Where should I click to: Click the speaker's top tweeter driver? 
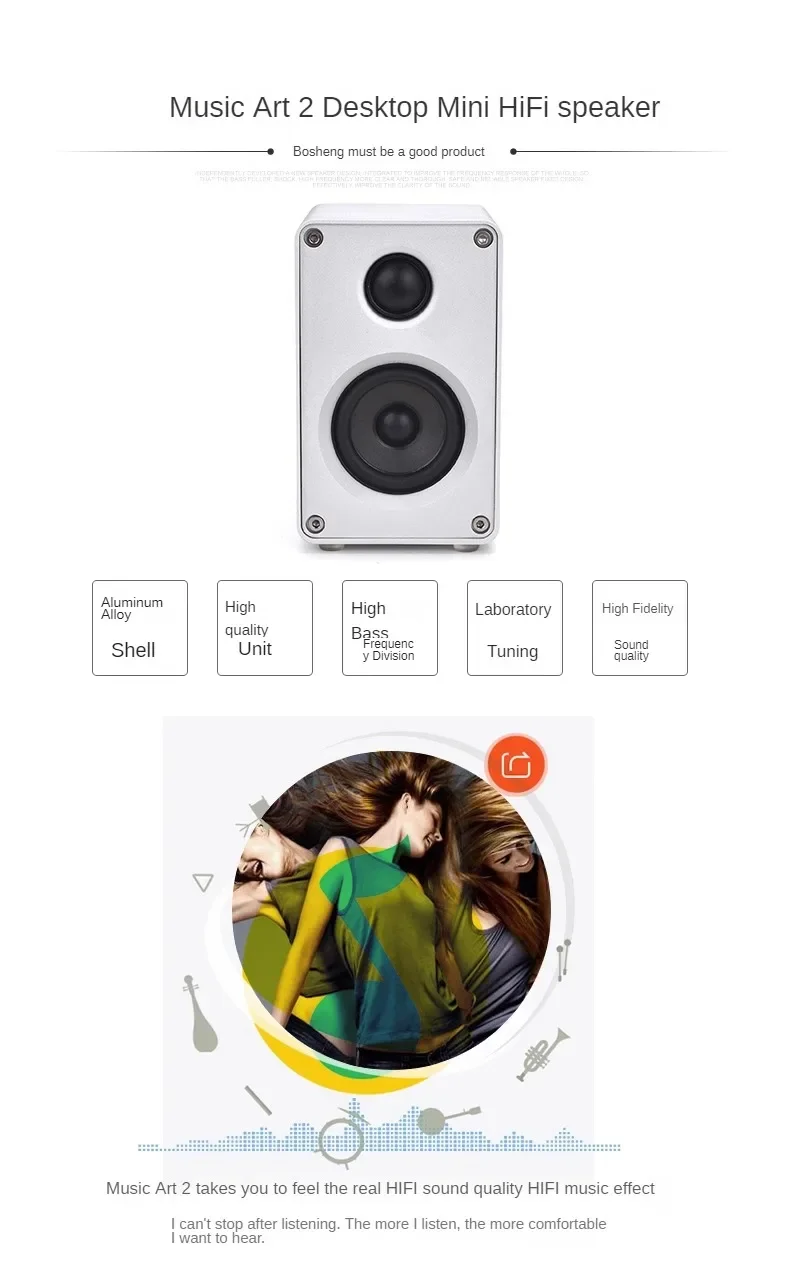coord(398,287)
